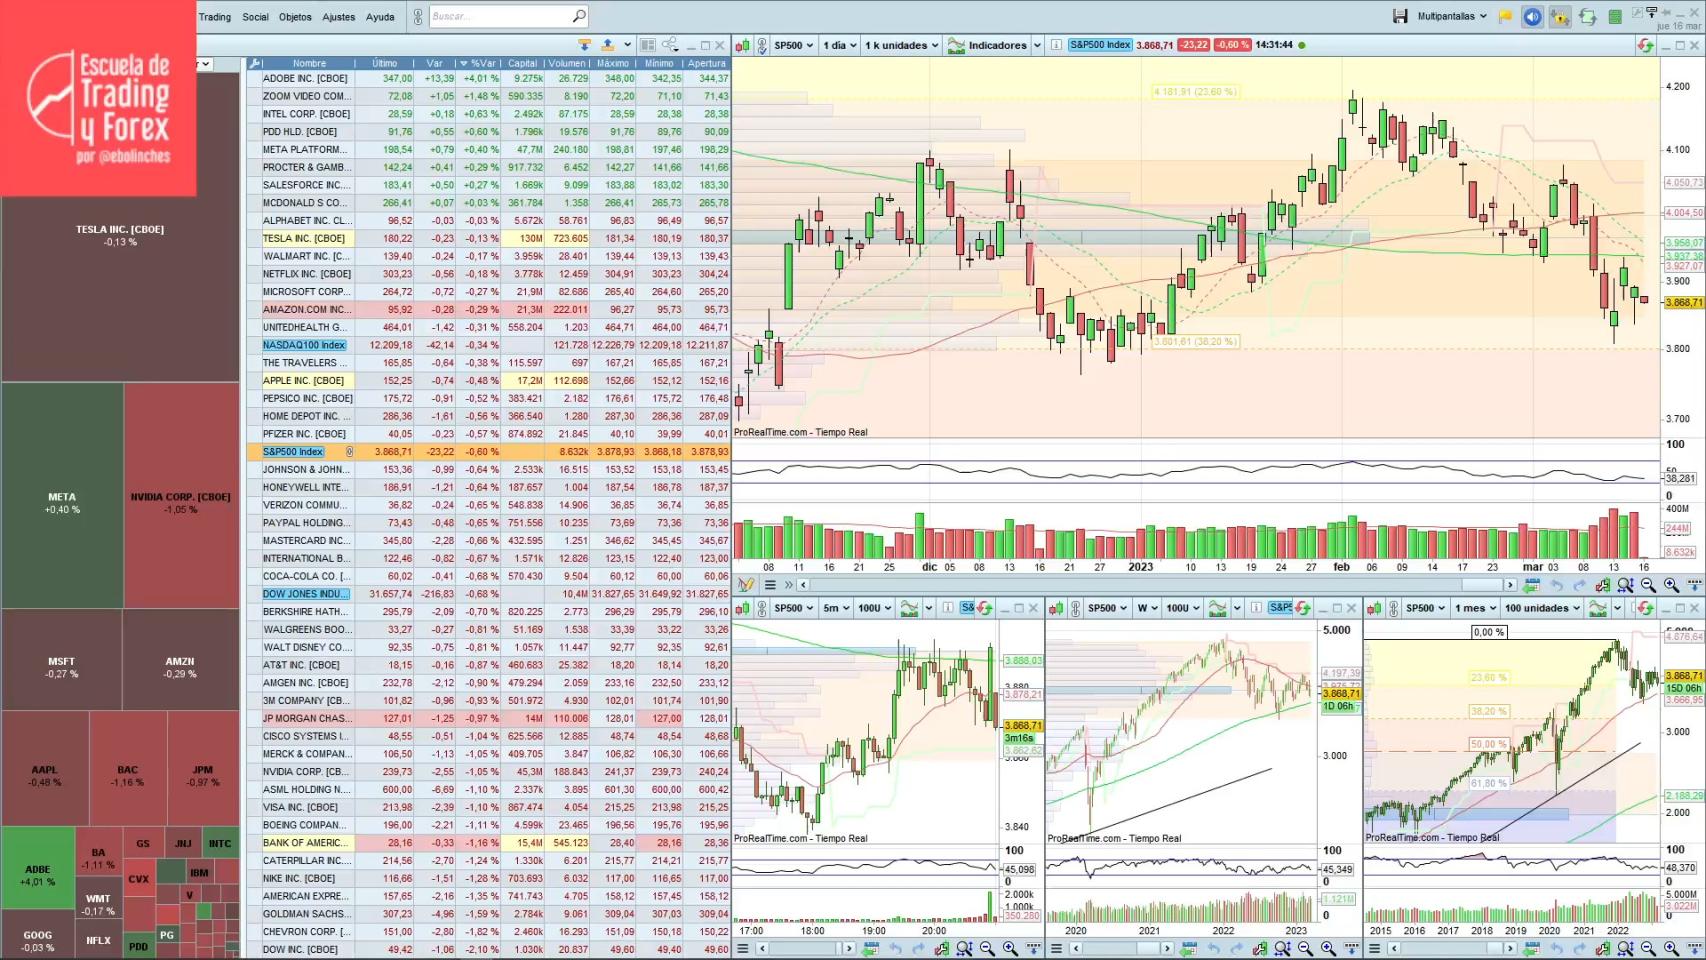1706x960 pixels.
Task: Open the '1 día' timeframe dropdown
Action: [840, 45]
